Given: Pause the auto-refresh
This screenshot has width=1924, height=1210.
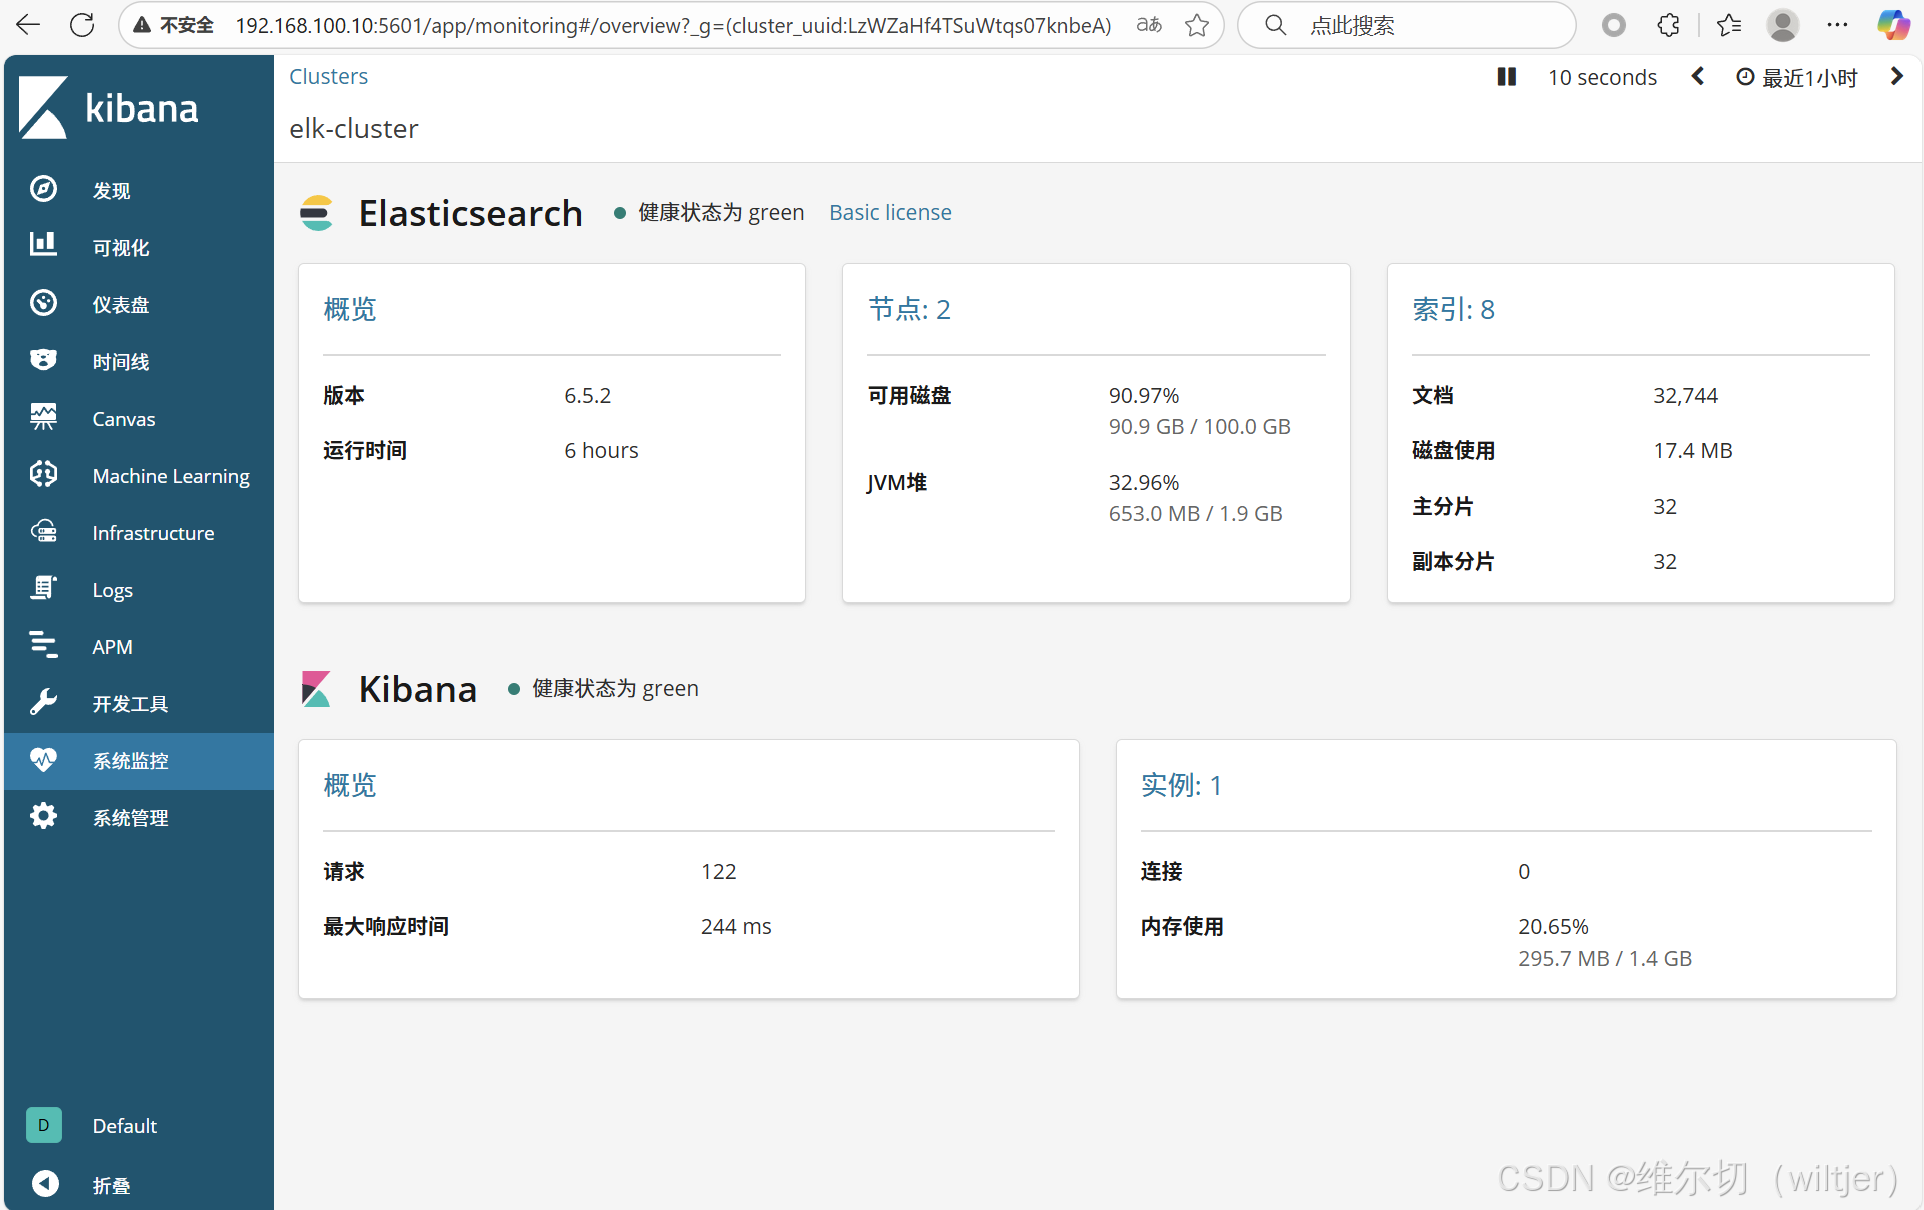Looking at the screenshot, I should click(x=1506, y=77).
